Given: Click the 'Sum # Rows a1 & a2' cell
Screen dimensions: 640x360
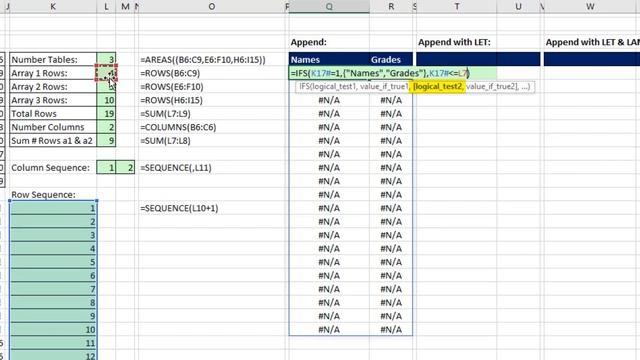Looking at the screenshot, I should tap(53, 140).
